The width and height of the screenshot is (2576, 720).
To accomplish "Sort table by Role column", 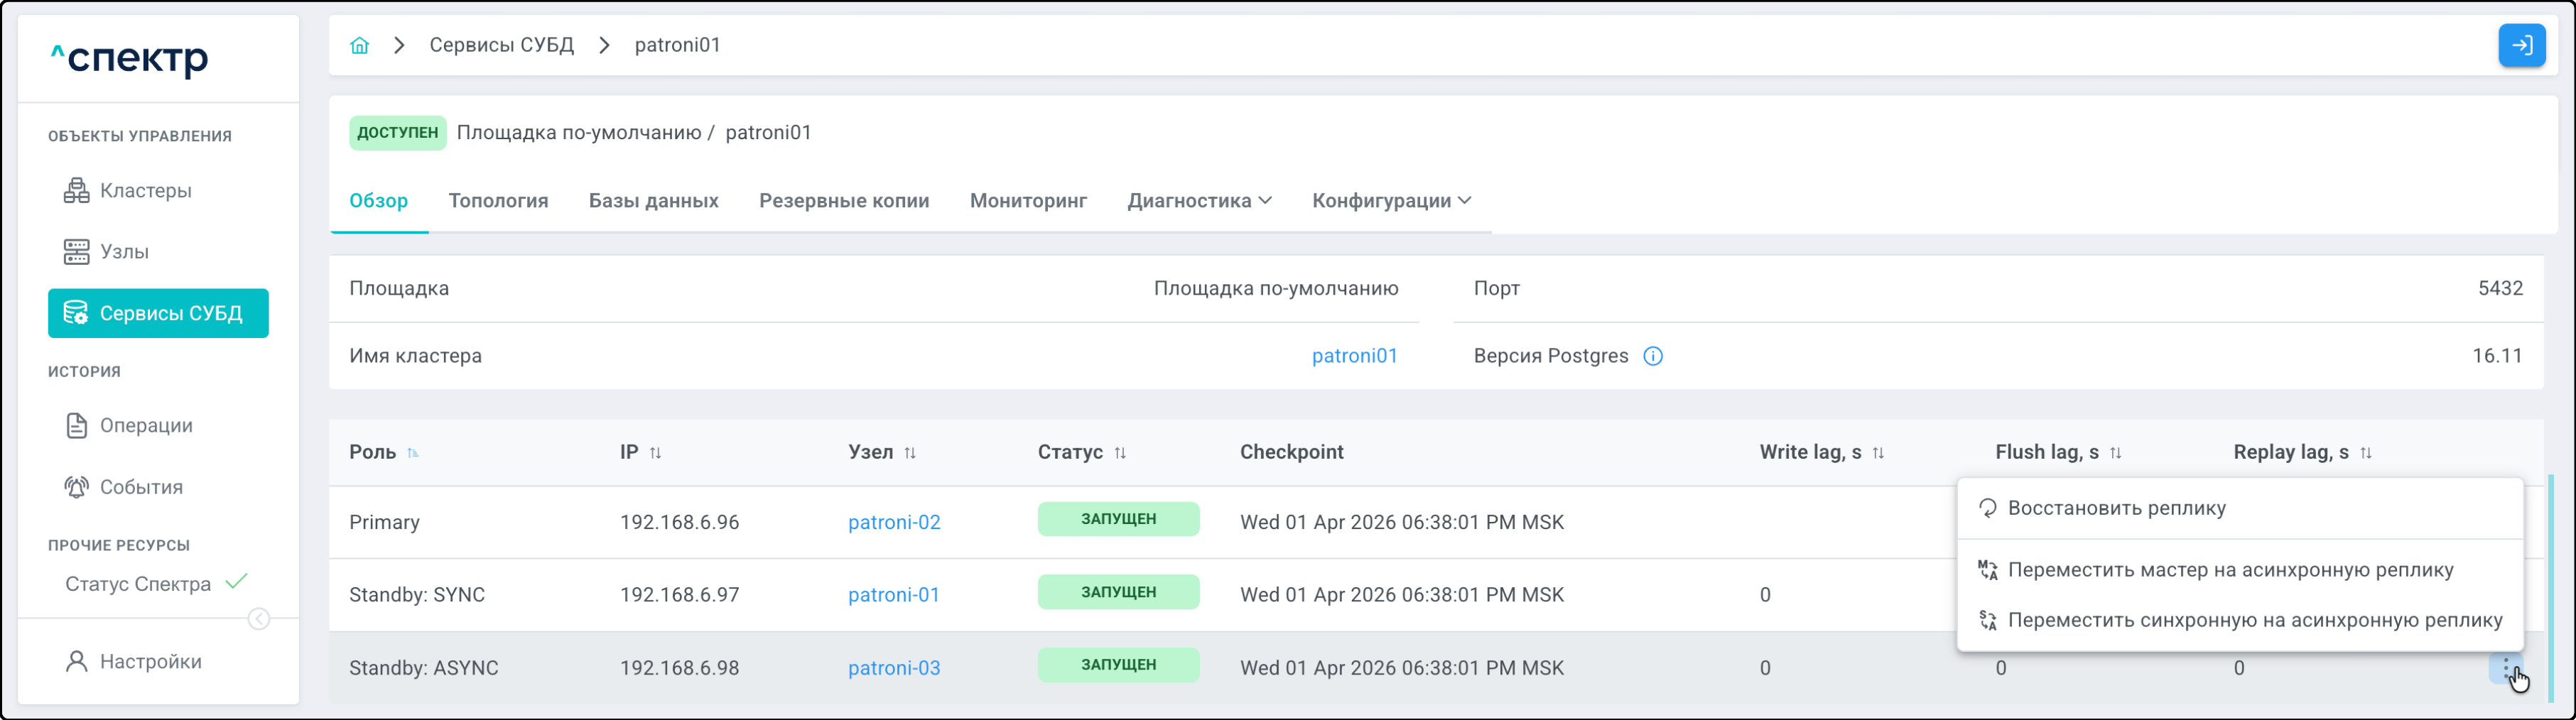I will (x=412, y=453).
